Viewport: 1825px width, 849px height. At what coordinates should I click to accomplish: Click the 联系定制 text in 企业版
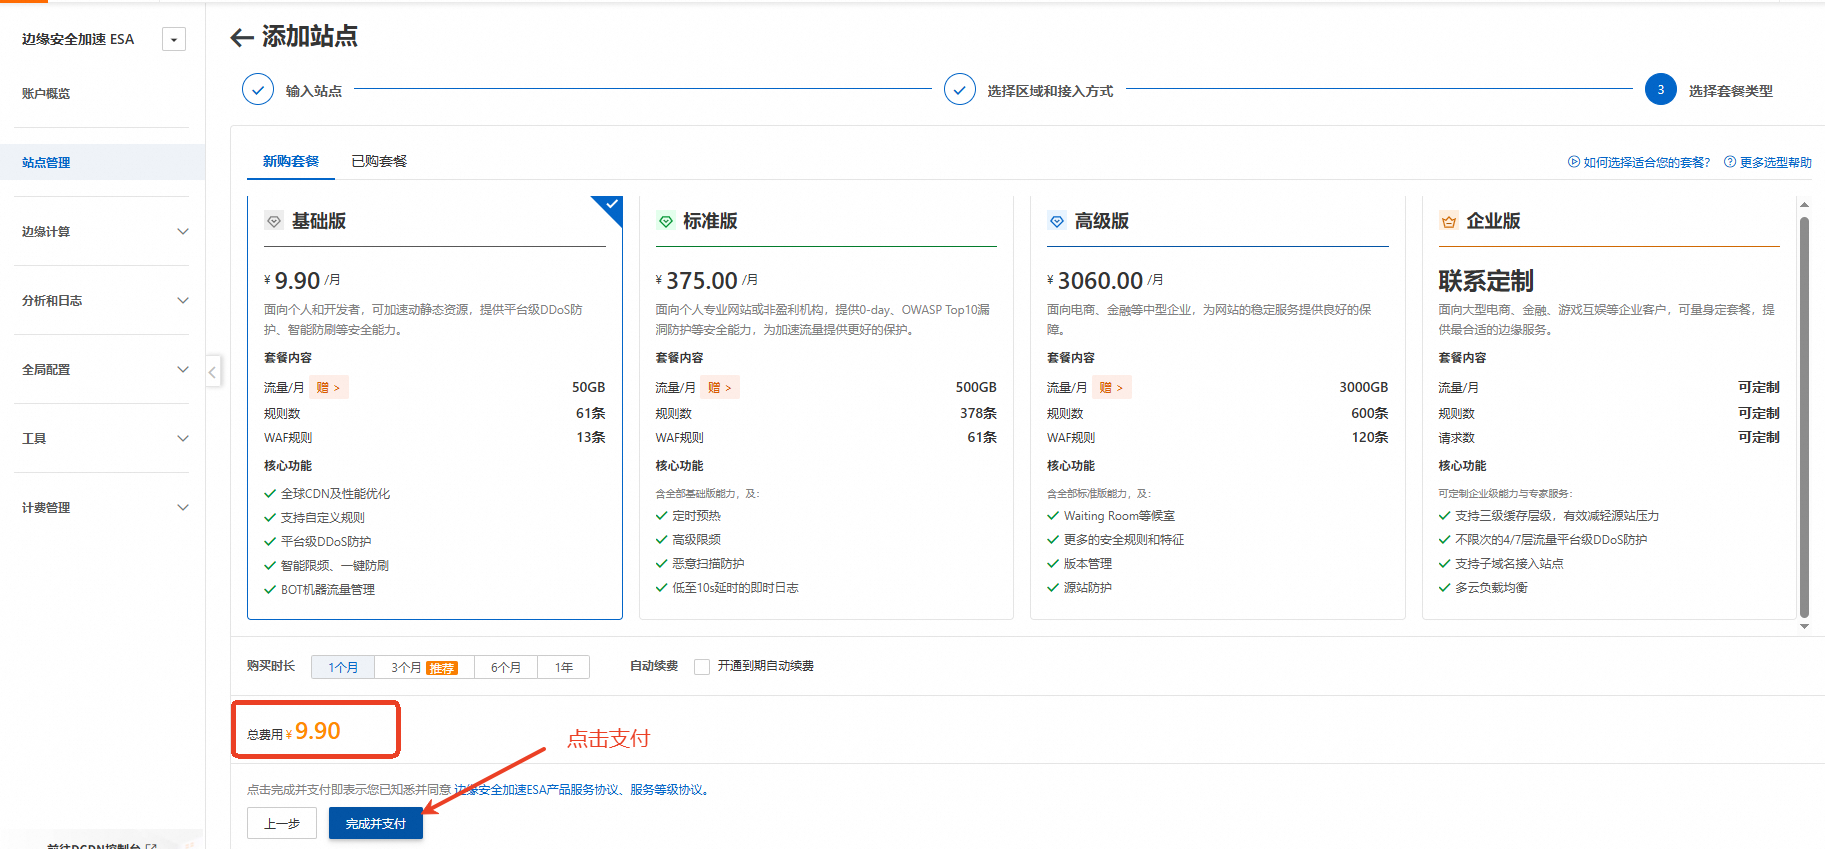[1486, 281]
